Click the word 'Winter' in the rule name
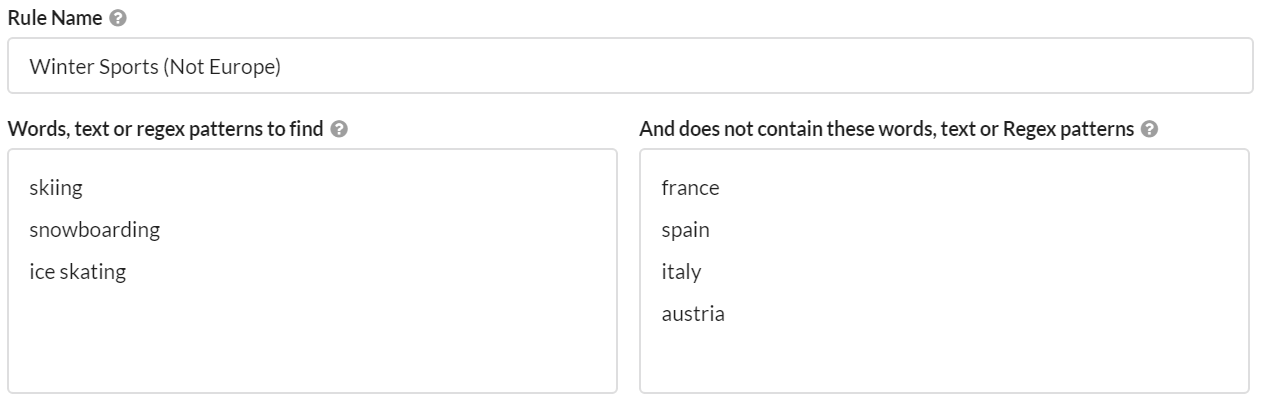1261x402 pixels. [57, 67]
